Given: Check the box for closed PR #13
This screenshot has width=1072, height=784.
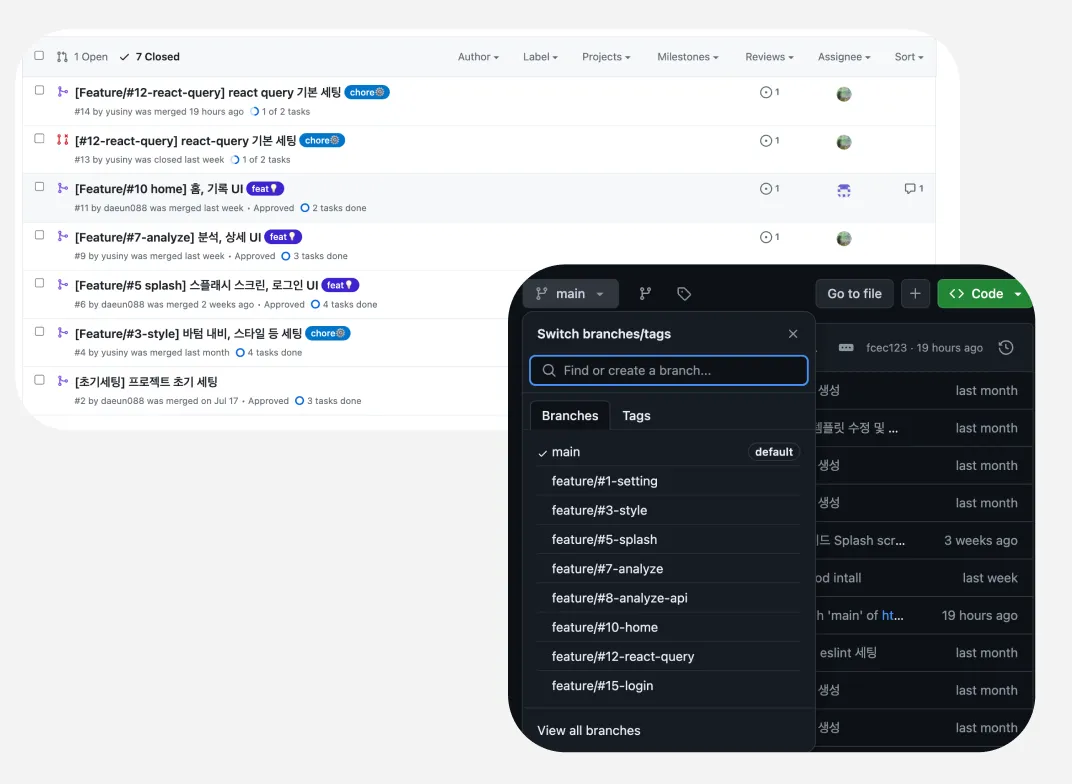Looking at the screenshot, I should pos(39,139).
